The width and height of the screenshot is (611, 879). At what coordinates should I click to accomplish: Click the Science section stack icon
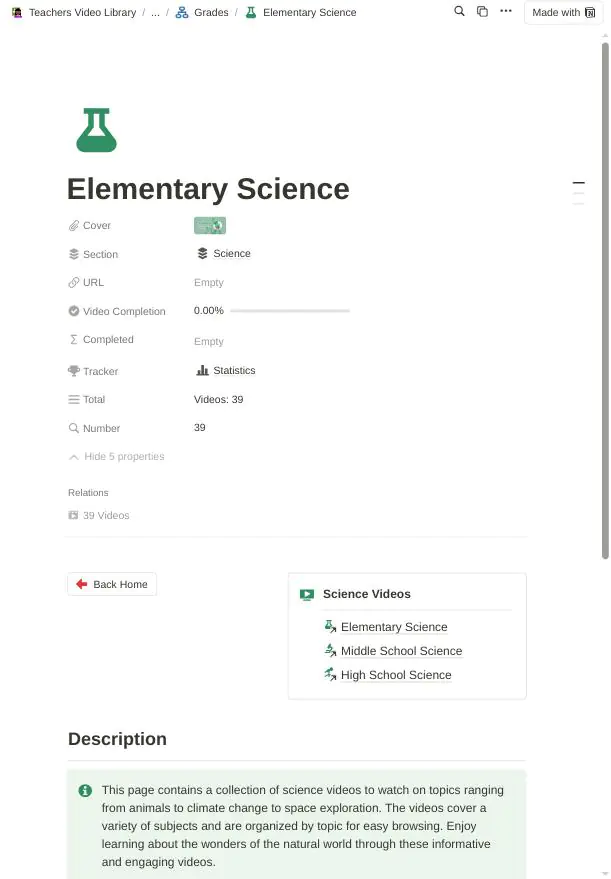click(202, 253)
